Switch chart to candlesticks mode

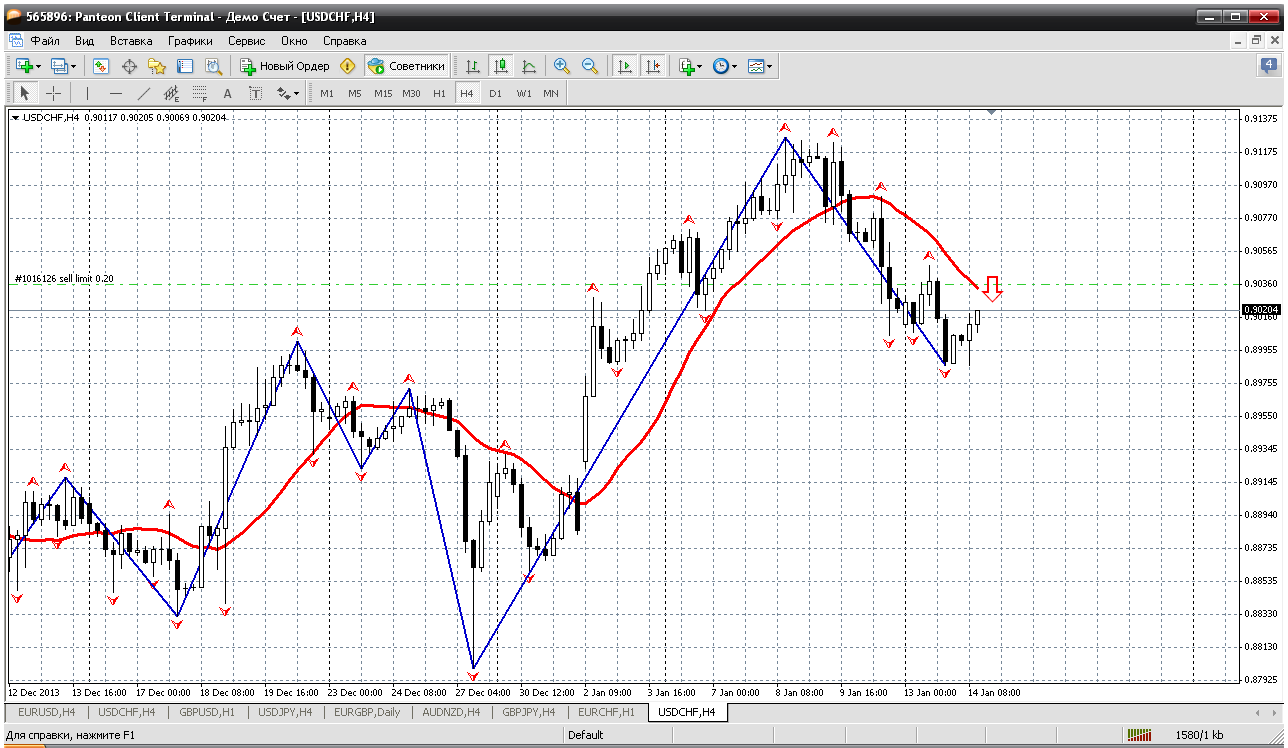pos(501,66)
